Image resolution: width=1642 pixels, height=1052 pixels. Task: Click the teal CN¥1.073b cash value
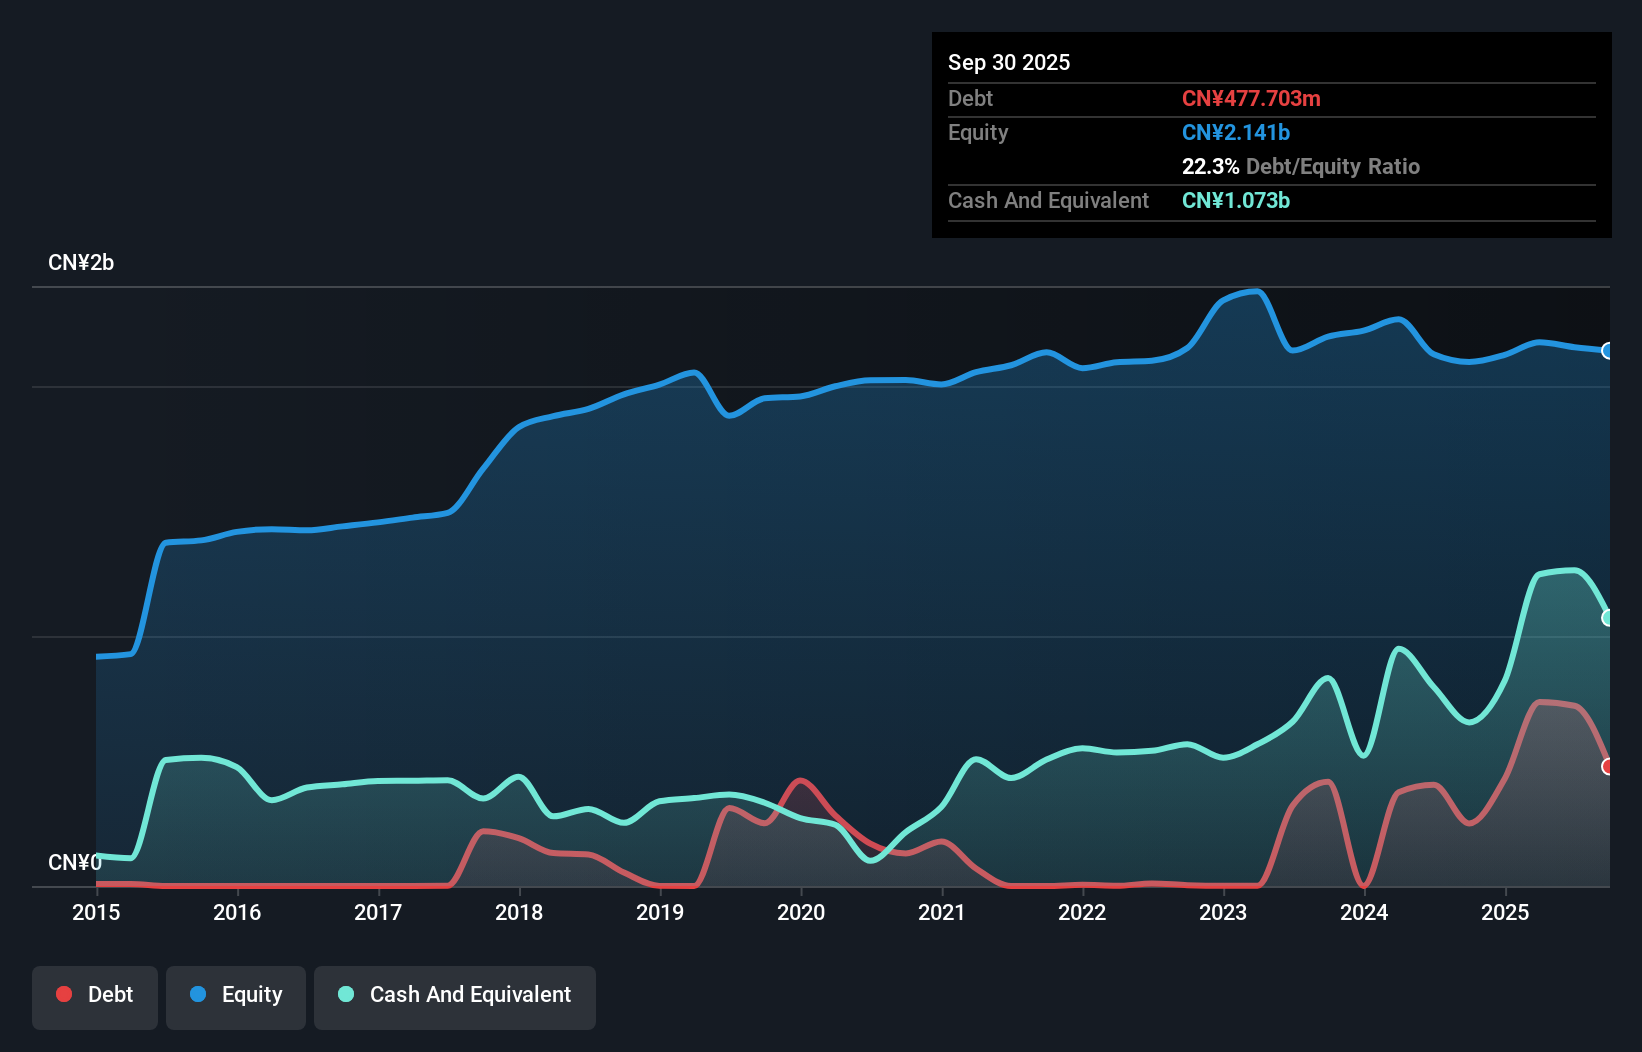point(1236,200)
